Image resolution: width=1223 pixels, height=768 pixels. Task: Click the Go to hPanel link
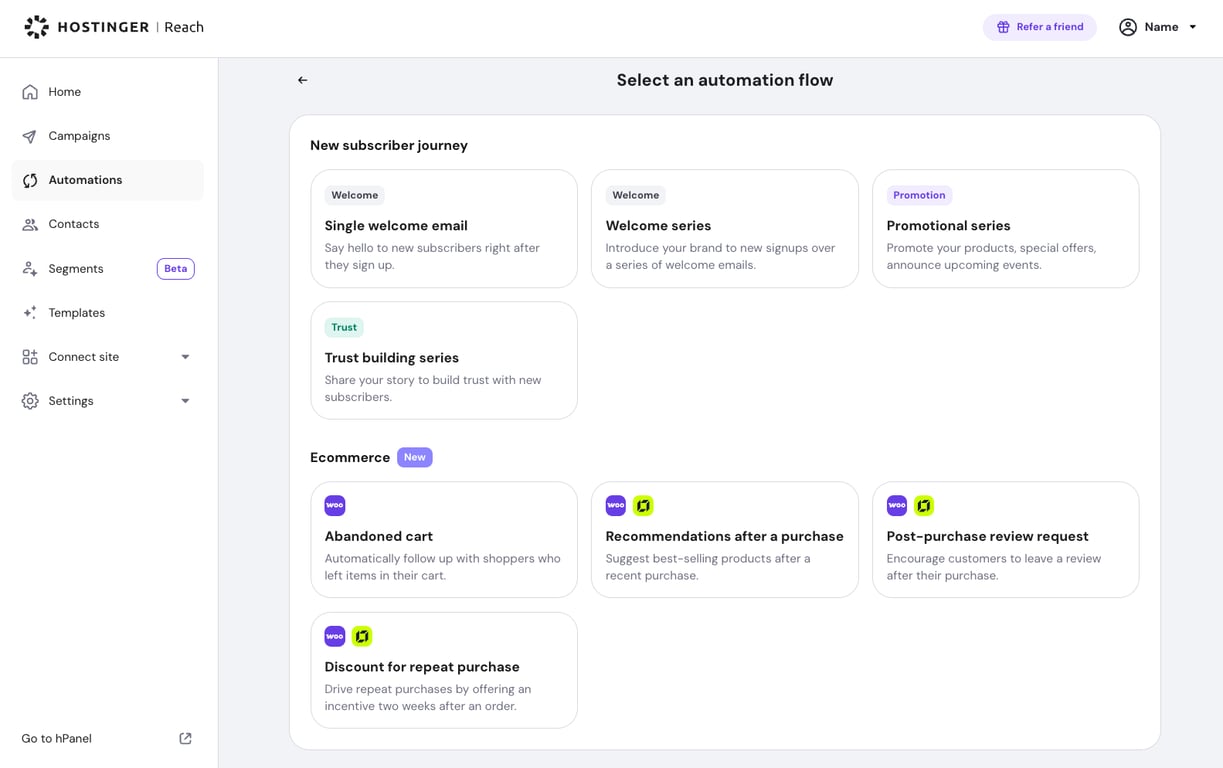pos(56,738)
